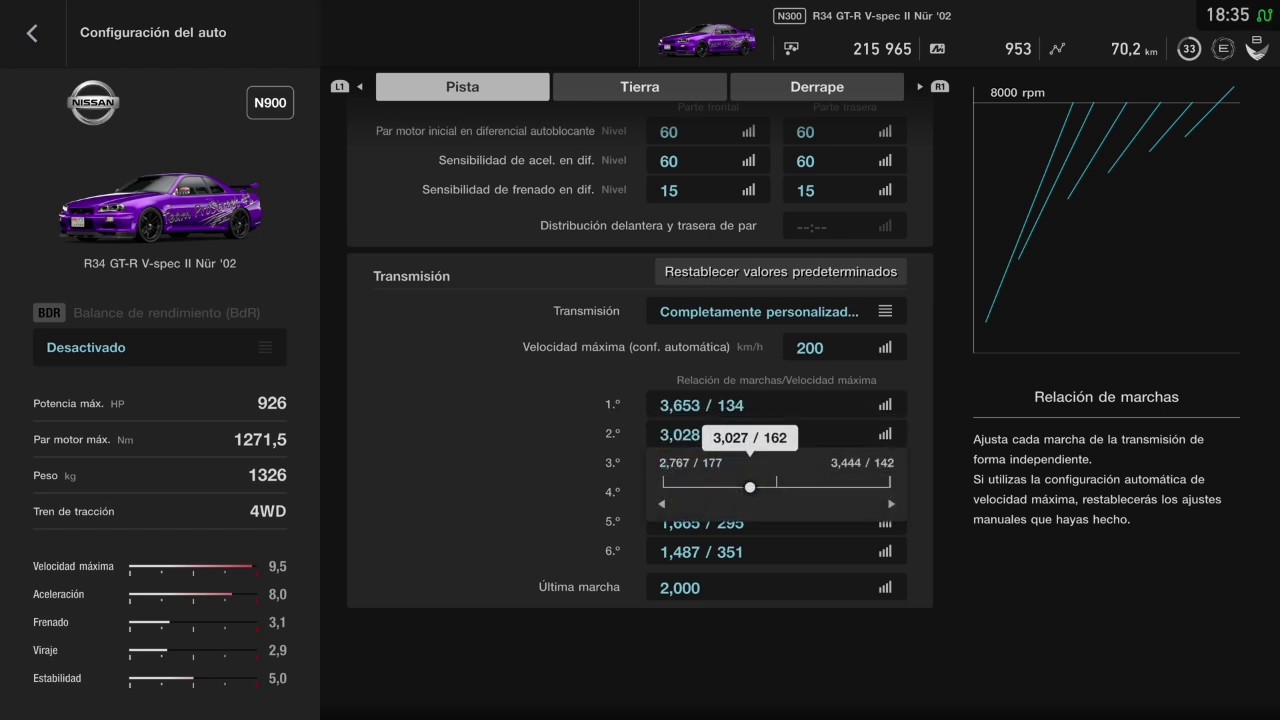Set front Sensibilidad de frenado value 15

[708, 190]
